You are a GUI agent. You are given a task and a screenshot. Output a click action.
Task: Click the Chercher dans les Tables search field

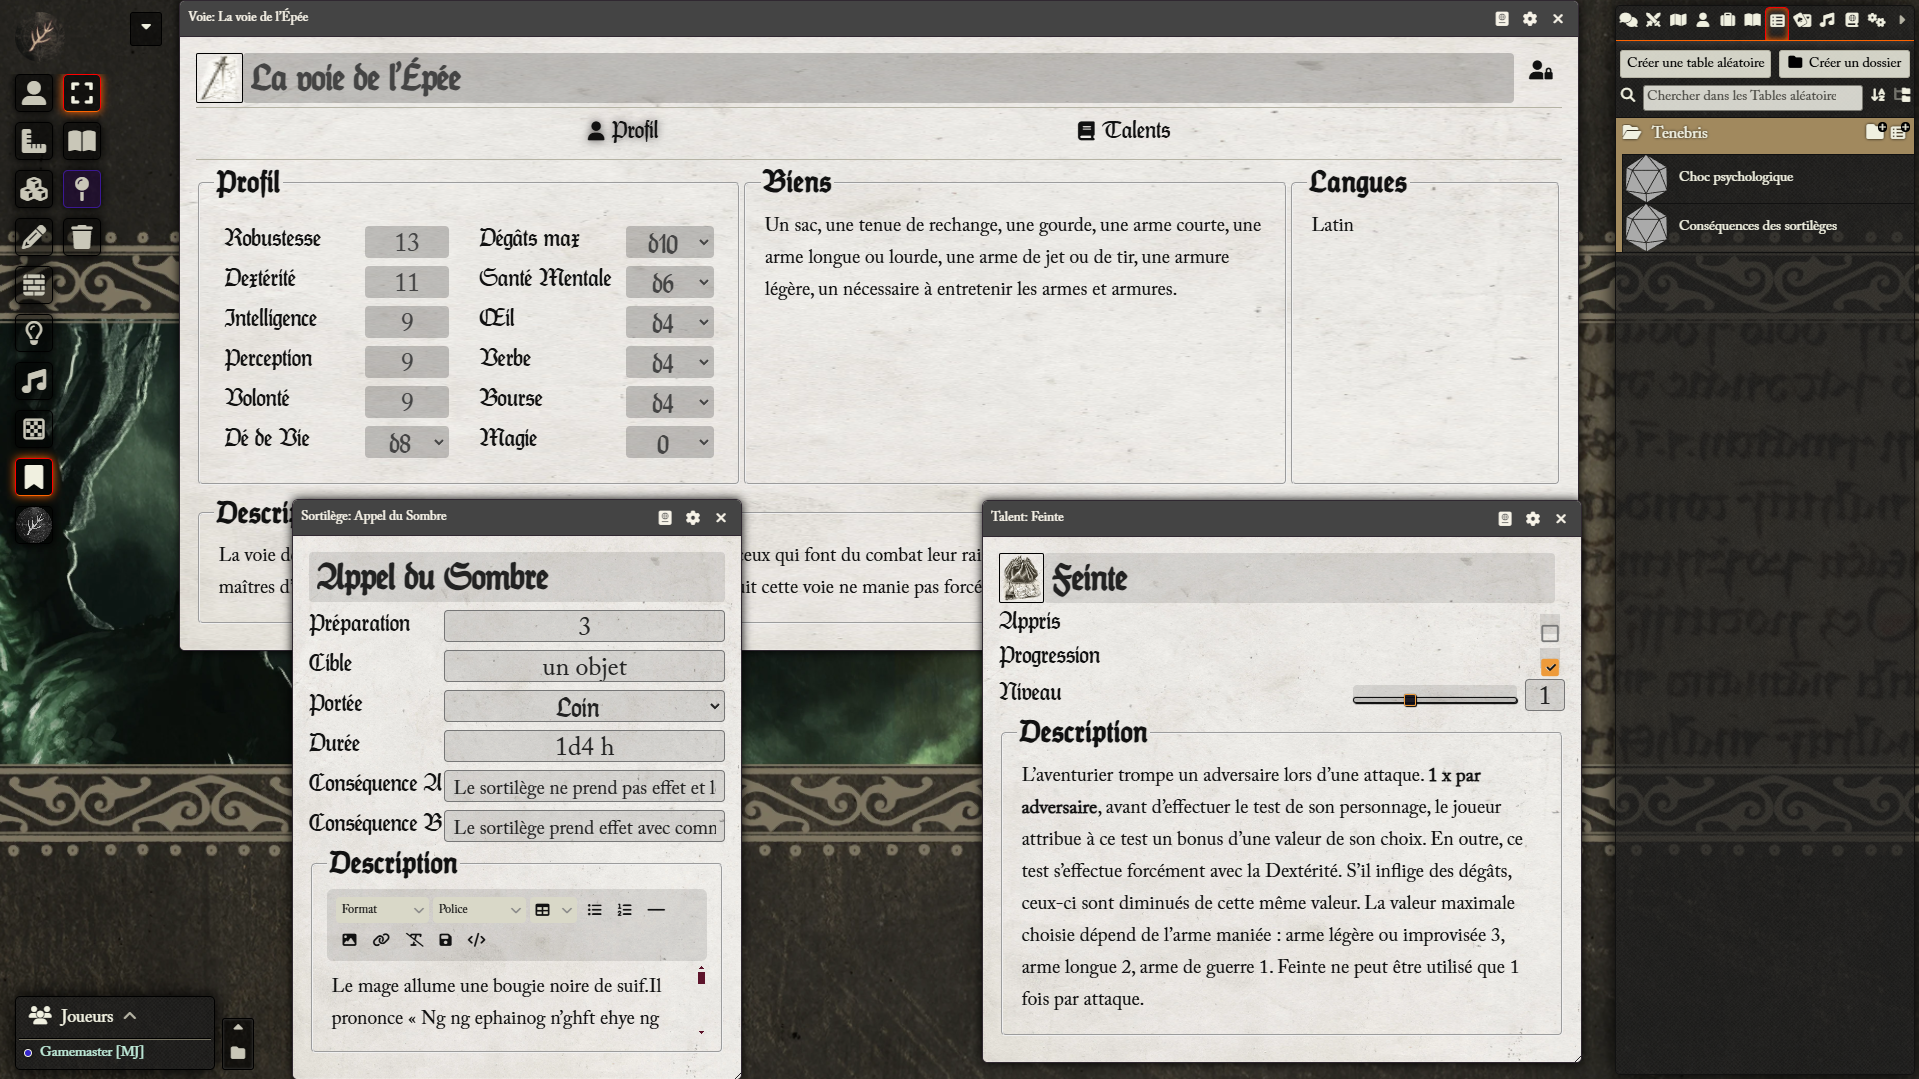point(1751,96)
